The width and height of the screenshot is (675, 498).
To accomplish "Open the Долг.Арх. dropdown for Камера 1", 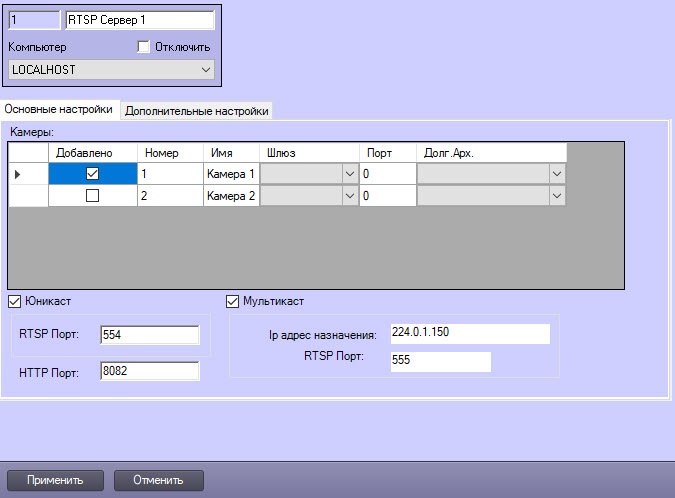I will (x=556, y=174).
